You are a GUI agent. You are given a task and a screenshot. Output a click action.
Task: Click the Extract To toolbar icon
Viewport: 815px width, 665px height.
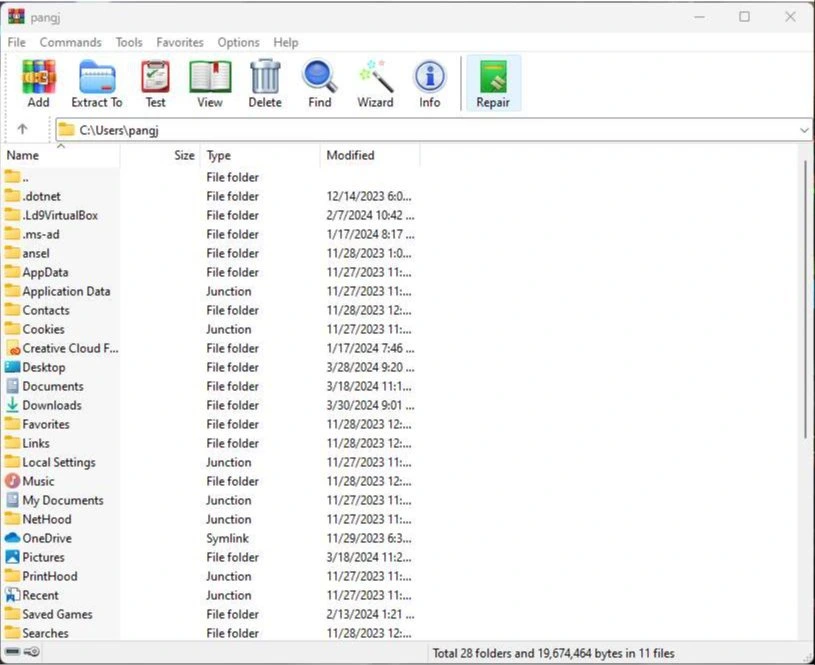(x=97, y=76)
